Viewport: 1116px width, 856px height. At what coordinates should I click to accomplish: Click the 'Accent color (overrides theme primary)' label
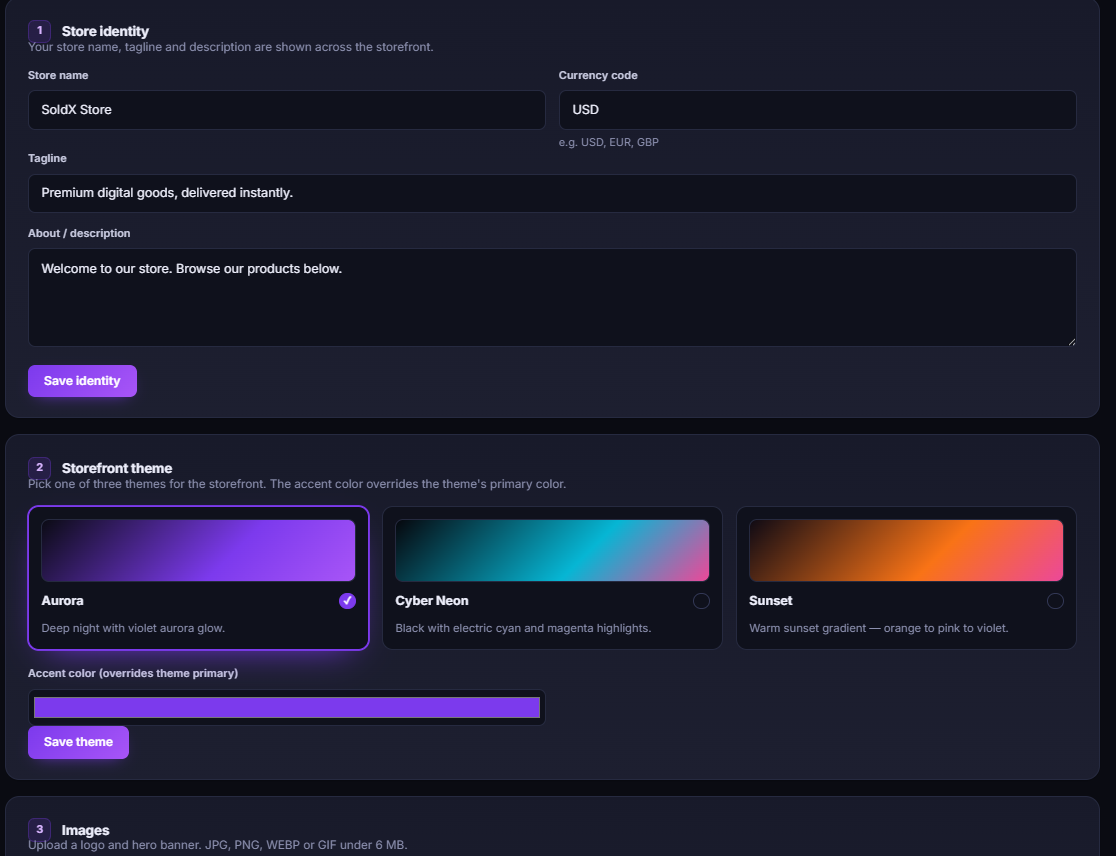tap(133, 673)
